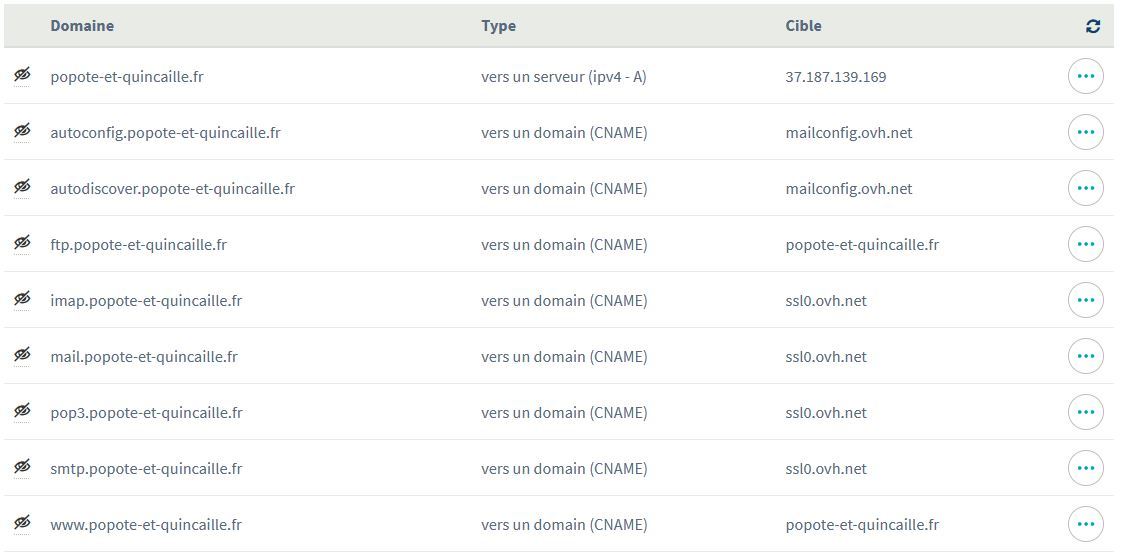Open actions menu for 37.187.139.169 record
The height and width of the screenshot is (558, 1122).
[x=1085, y=76]
